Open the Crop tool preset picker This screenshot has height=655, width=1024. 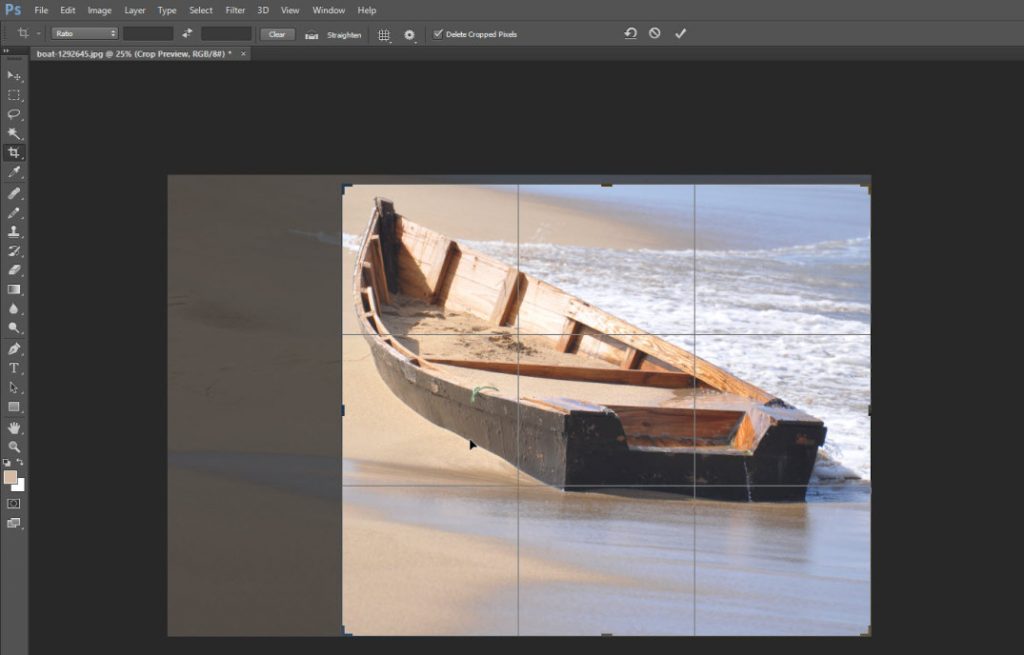point(28,33)
